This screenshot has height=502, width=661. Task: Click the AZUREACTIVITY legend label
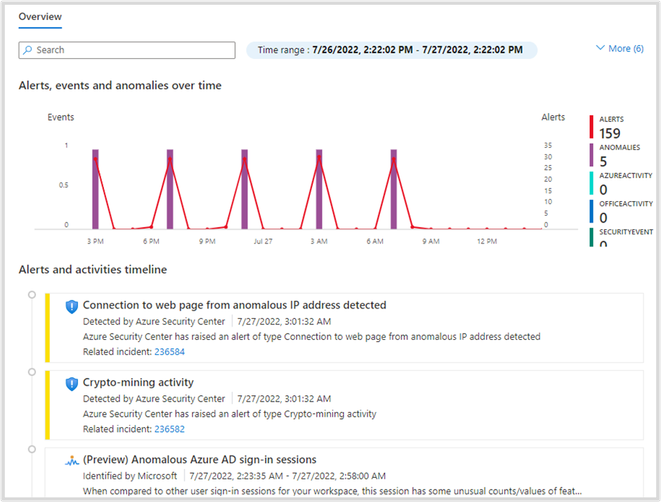[626, 175]
